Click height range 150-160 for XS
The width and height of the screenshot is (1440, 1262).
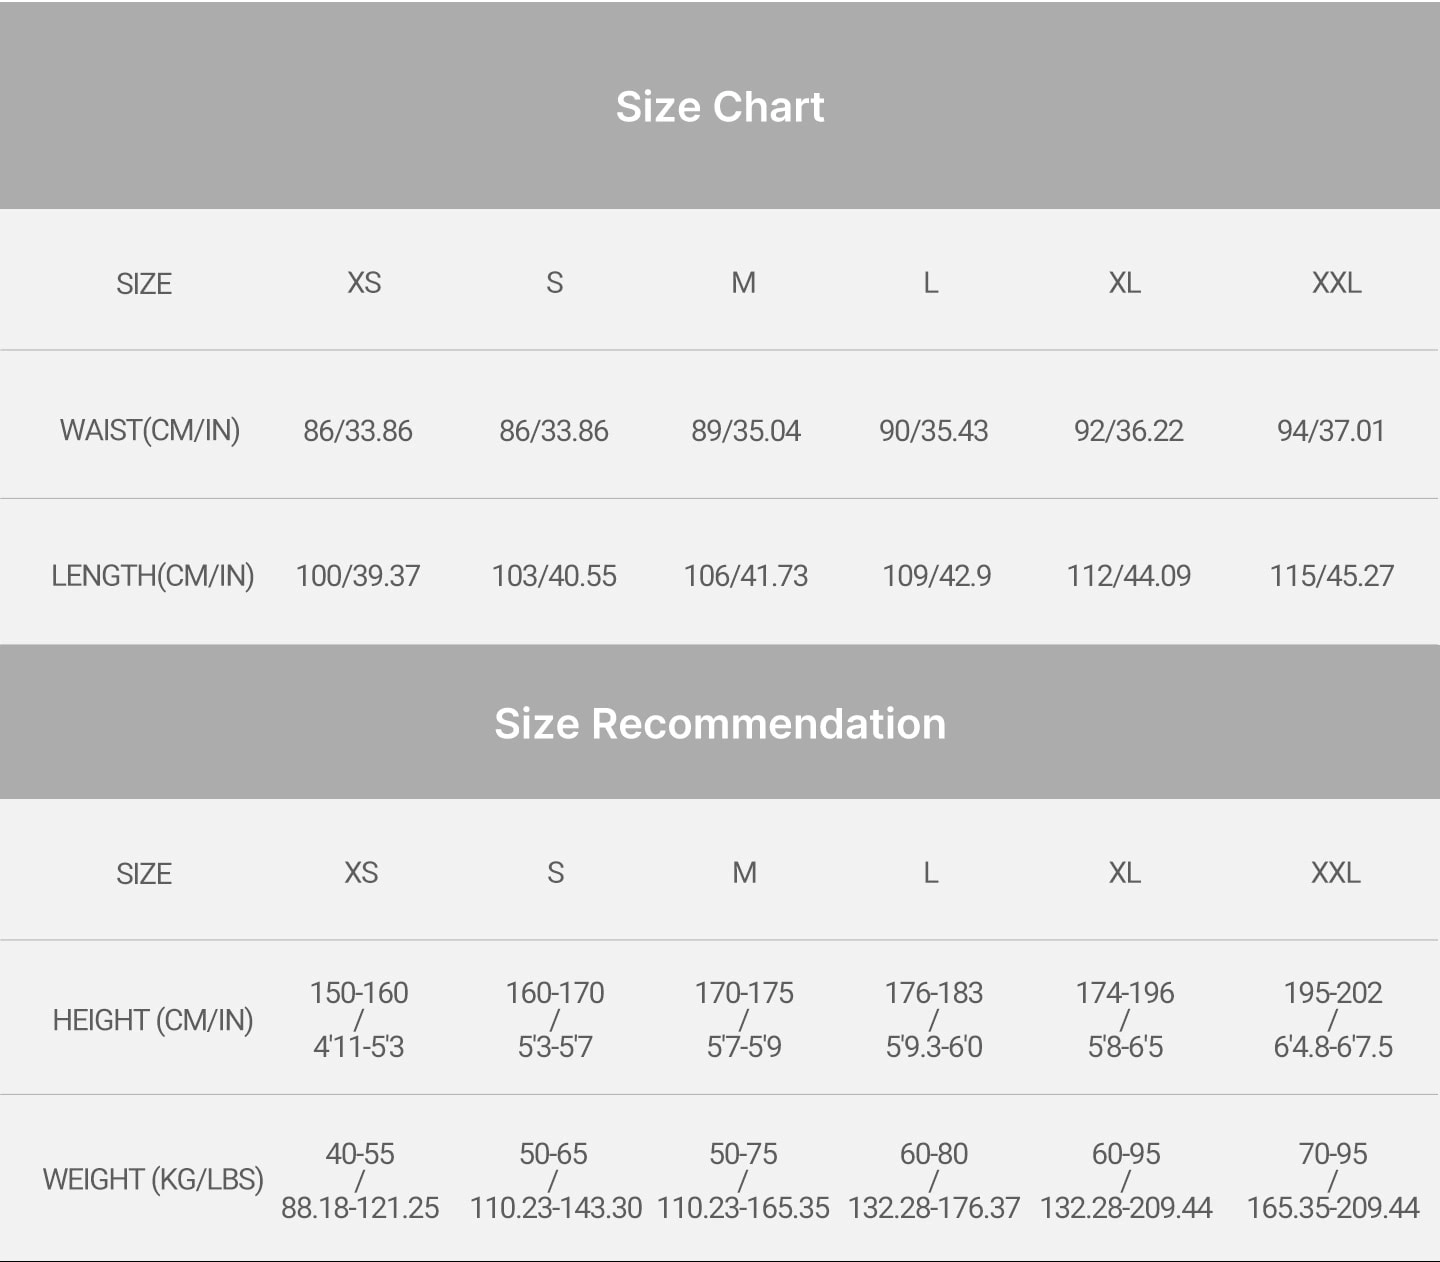click(359, 993)
